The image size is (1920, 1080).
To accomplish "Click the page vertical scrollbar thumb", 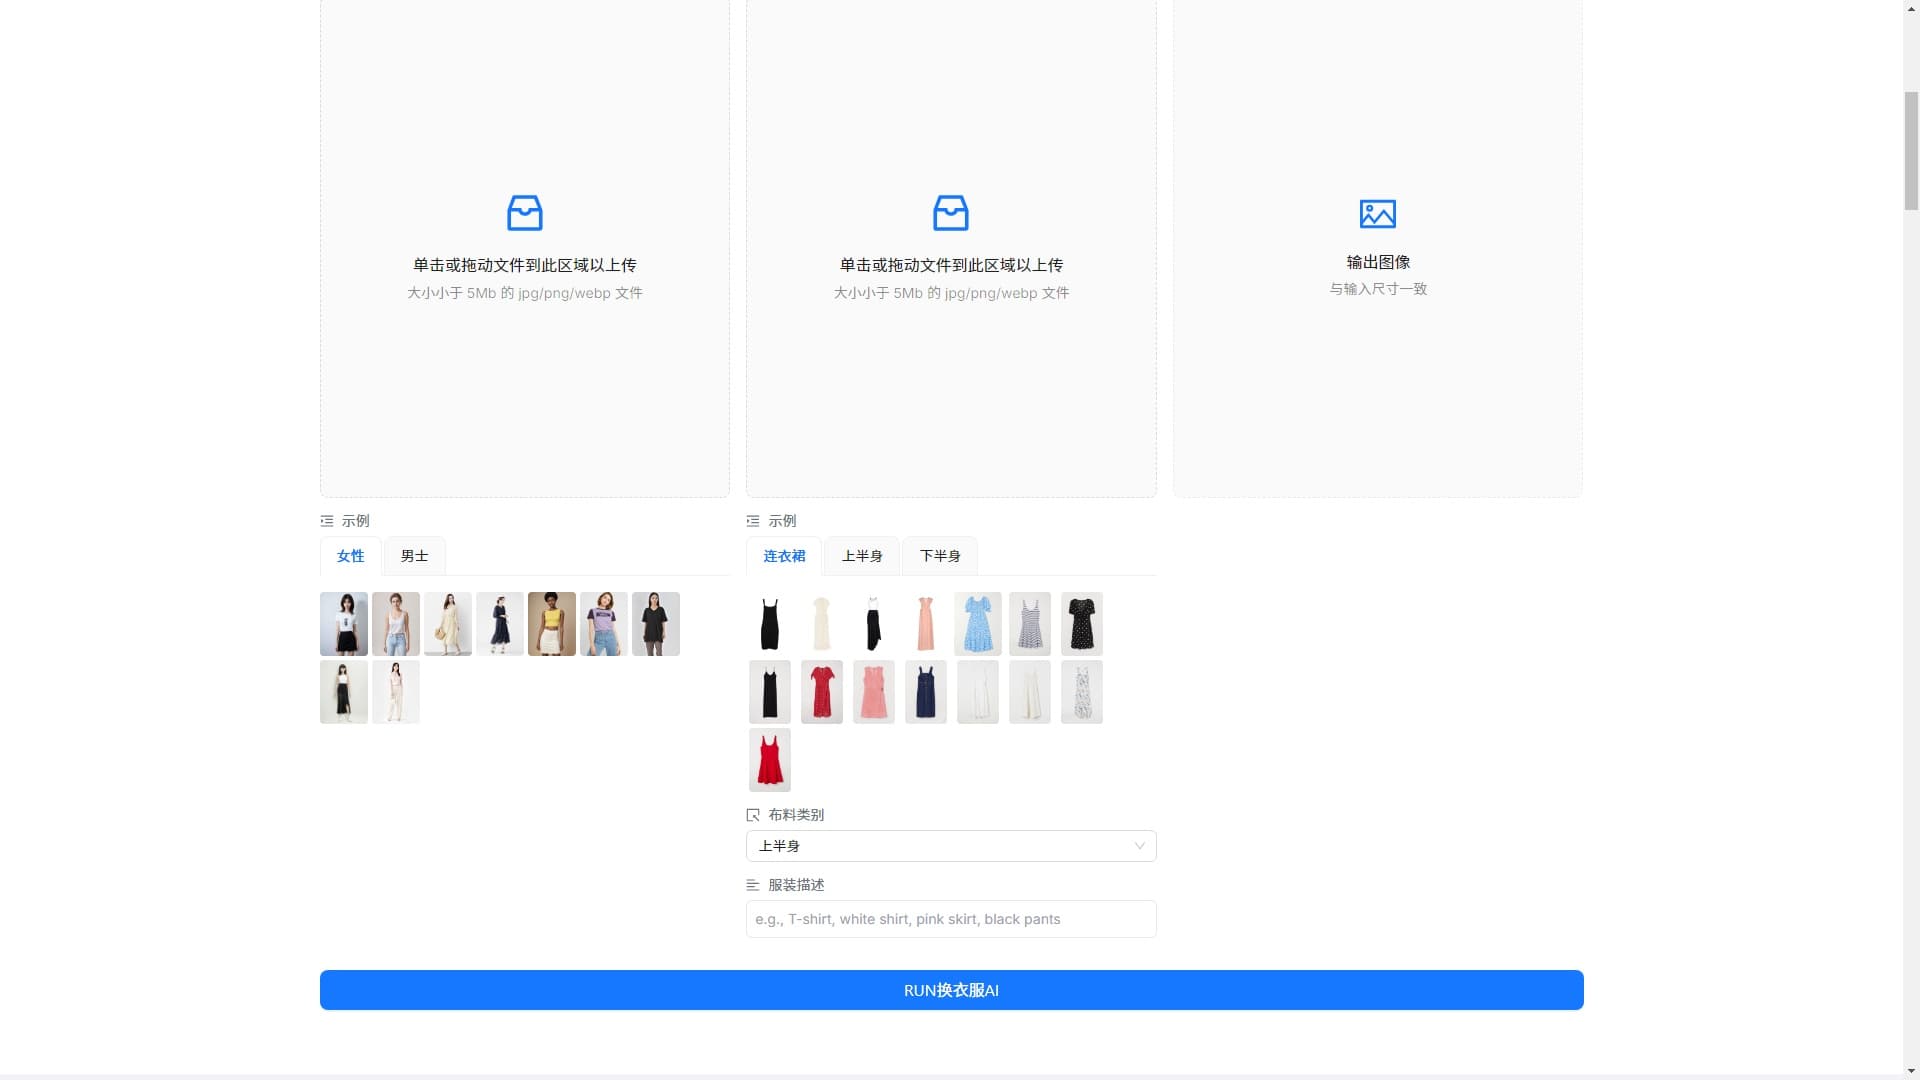I will click(1911, 150).
